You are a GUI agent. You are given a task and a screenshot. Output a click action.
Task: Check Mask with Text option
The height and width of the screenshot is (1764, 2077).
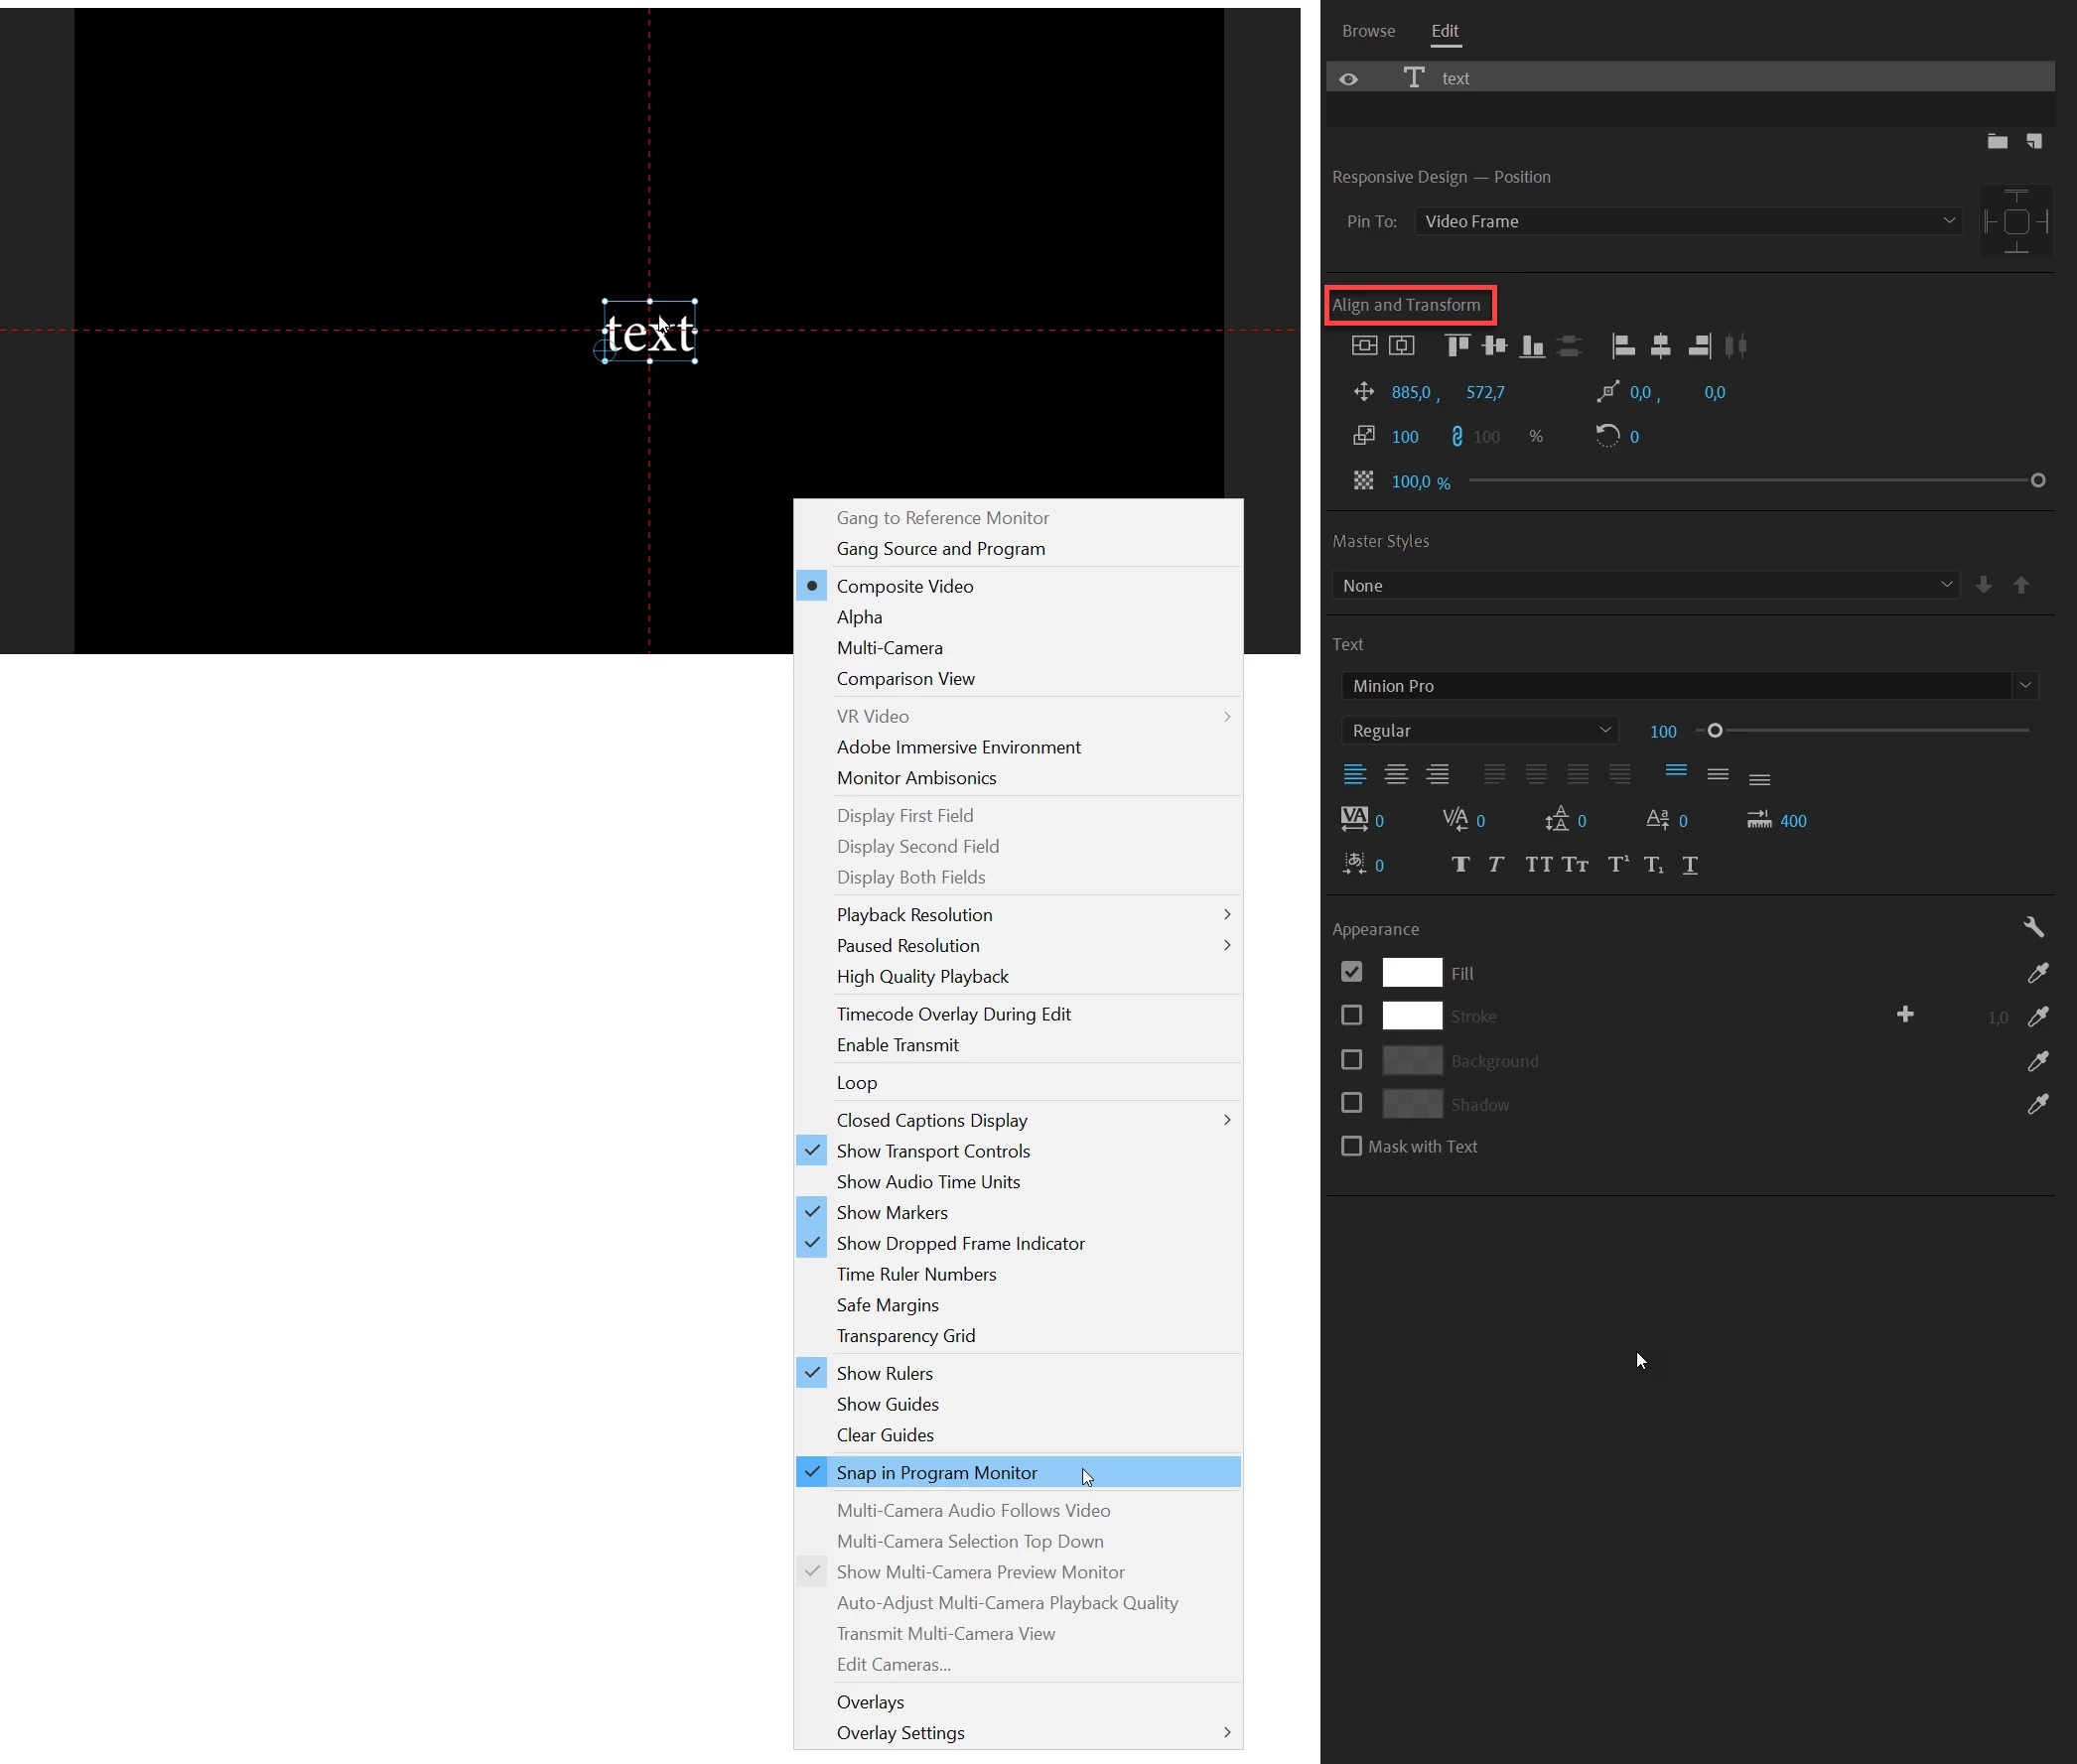click(x=1351, y=1146)
